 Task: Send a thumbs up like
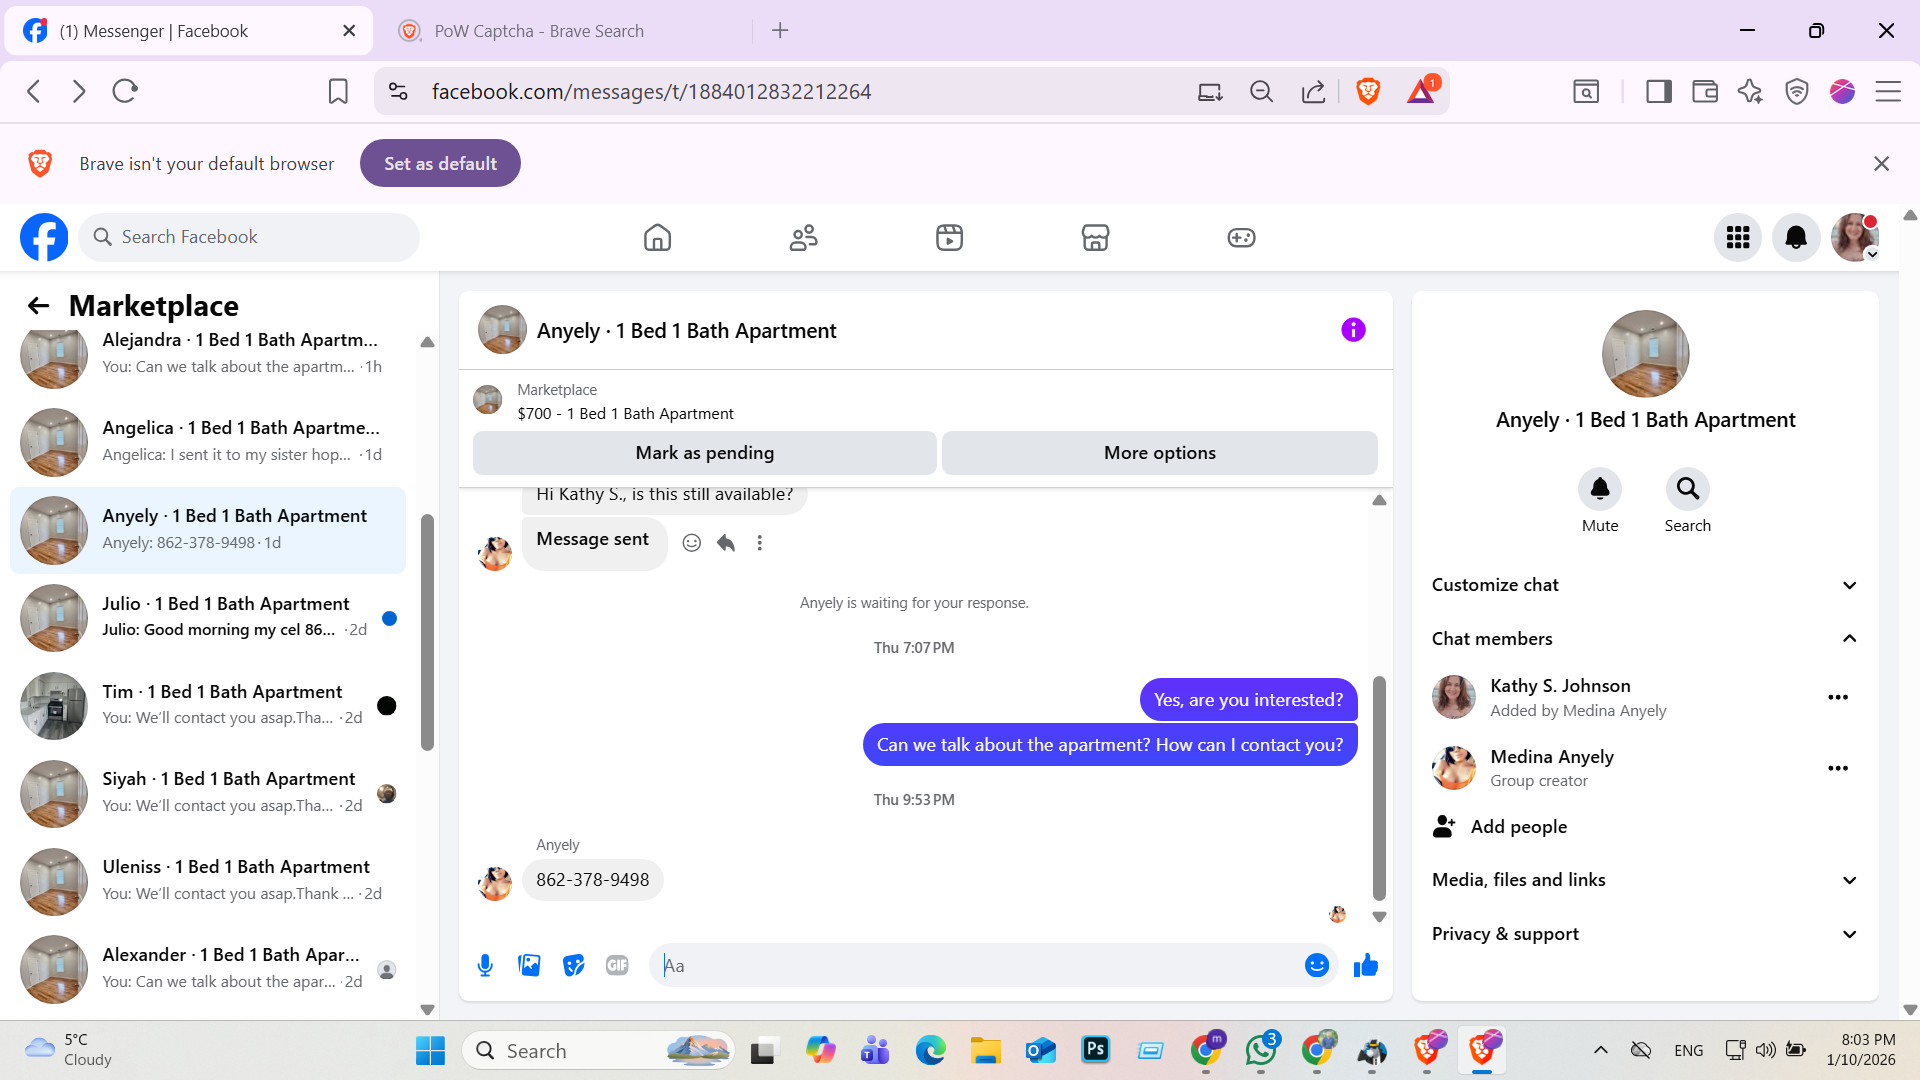(1365, 965)
